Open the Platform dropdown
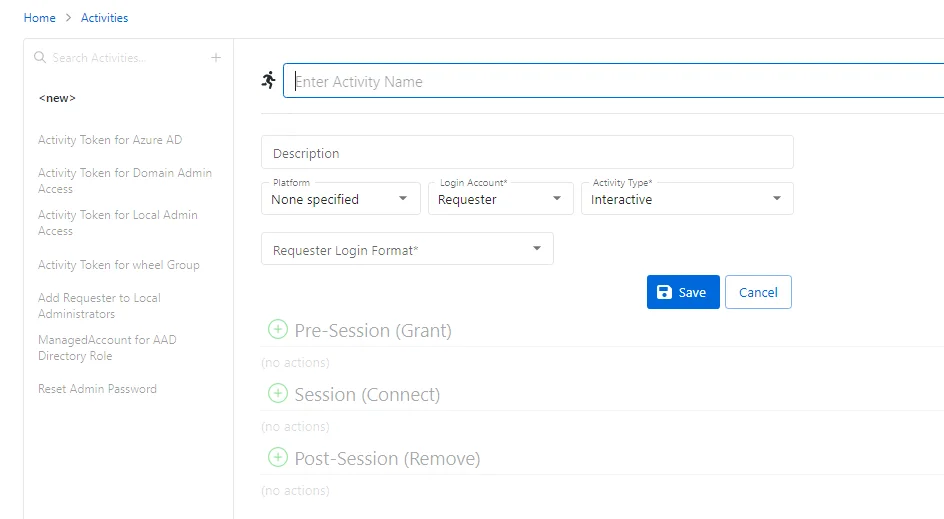The height and width of the screenshot is (519, 944). coord(341,199)
